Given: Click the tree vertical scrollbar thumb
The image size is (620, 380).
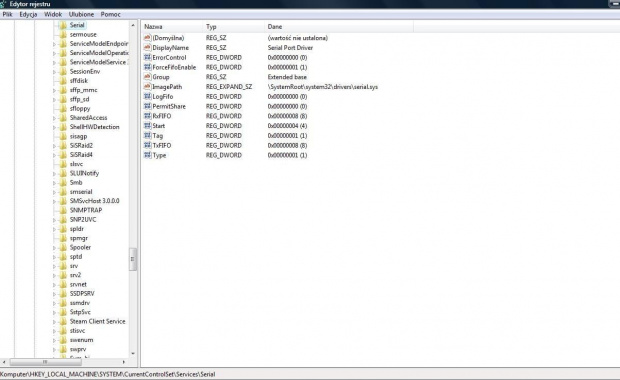Looking at the screenshot, I should tap(133, 259).
